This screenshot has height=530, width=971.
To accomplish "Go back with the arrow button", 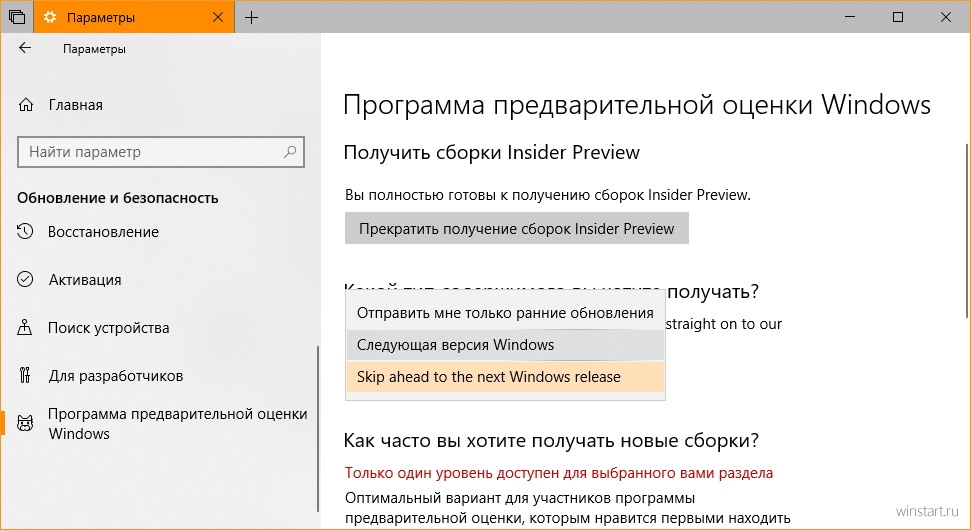I will pos(25,48).
